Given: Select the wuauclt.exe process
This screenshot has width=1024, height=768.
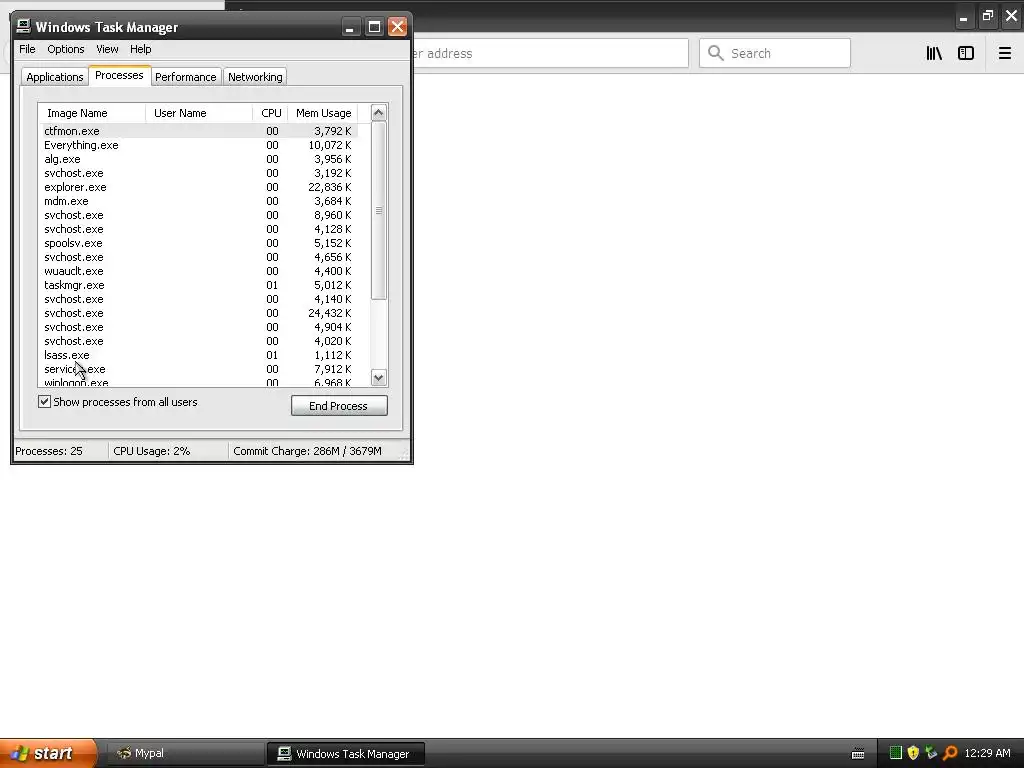Looking at the screenshot, I should tap(198, 271).
